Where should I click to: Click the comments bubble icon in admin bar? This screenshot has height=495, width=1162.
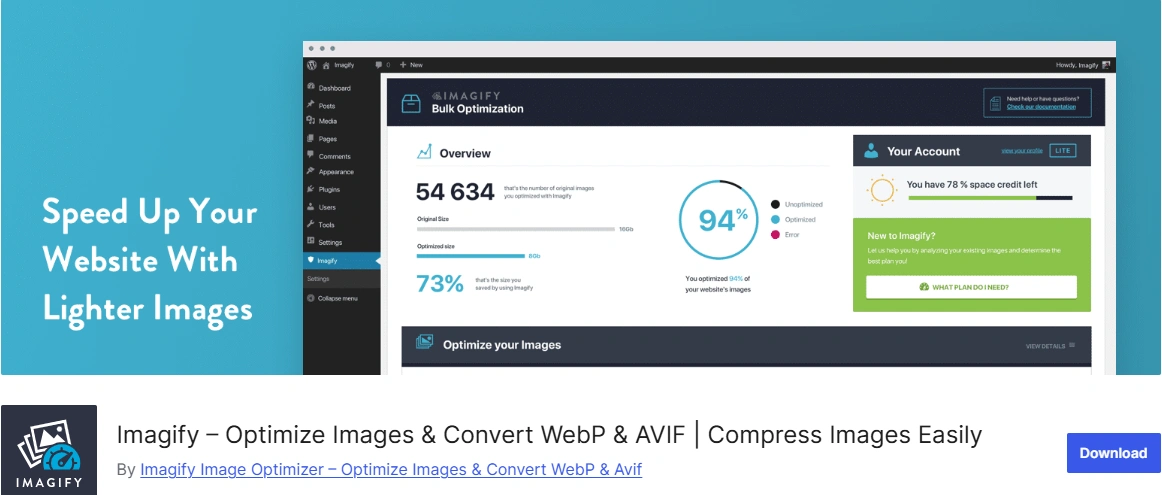(x=379, y=65)
